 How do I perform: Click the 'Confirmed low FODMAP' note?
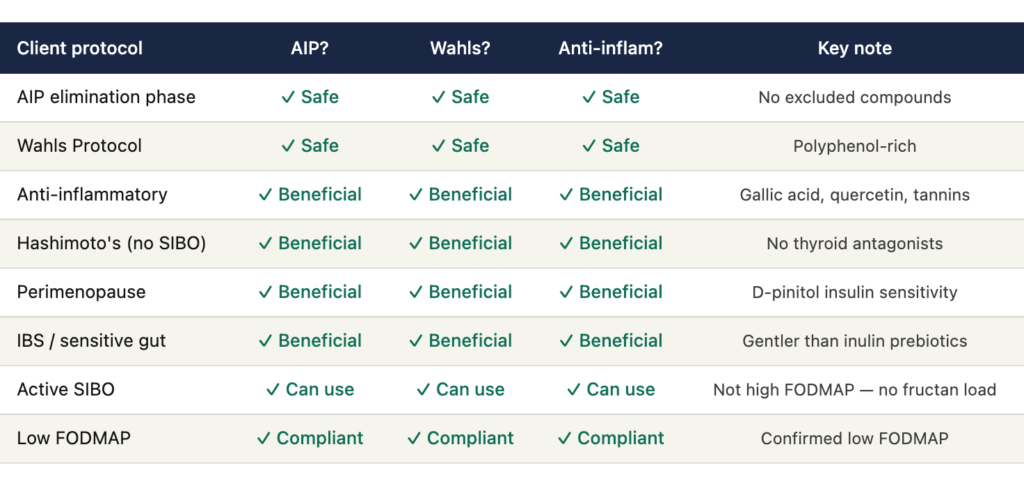854,438
